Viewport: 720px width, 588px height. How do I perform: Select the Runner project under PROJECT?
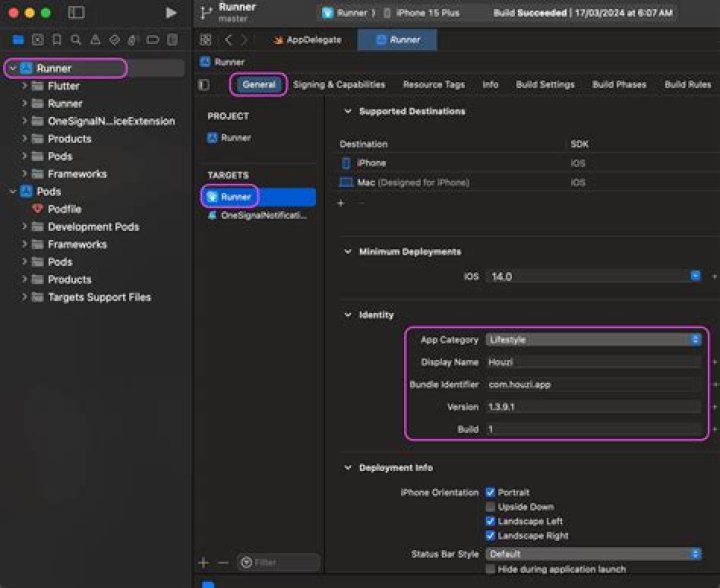tap(229, 138)
